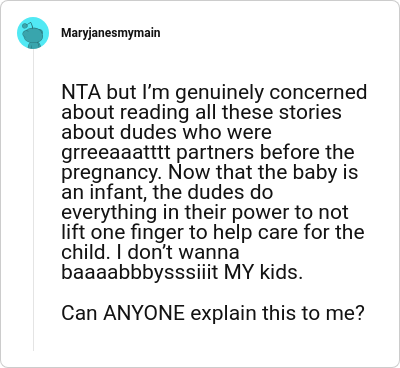Select the text "Can ANYONE explain this to me?"
400x368 pixels.
(x=212, y=313)
